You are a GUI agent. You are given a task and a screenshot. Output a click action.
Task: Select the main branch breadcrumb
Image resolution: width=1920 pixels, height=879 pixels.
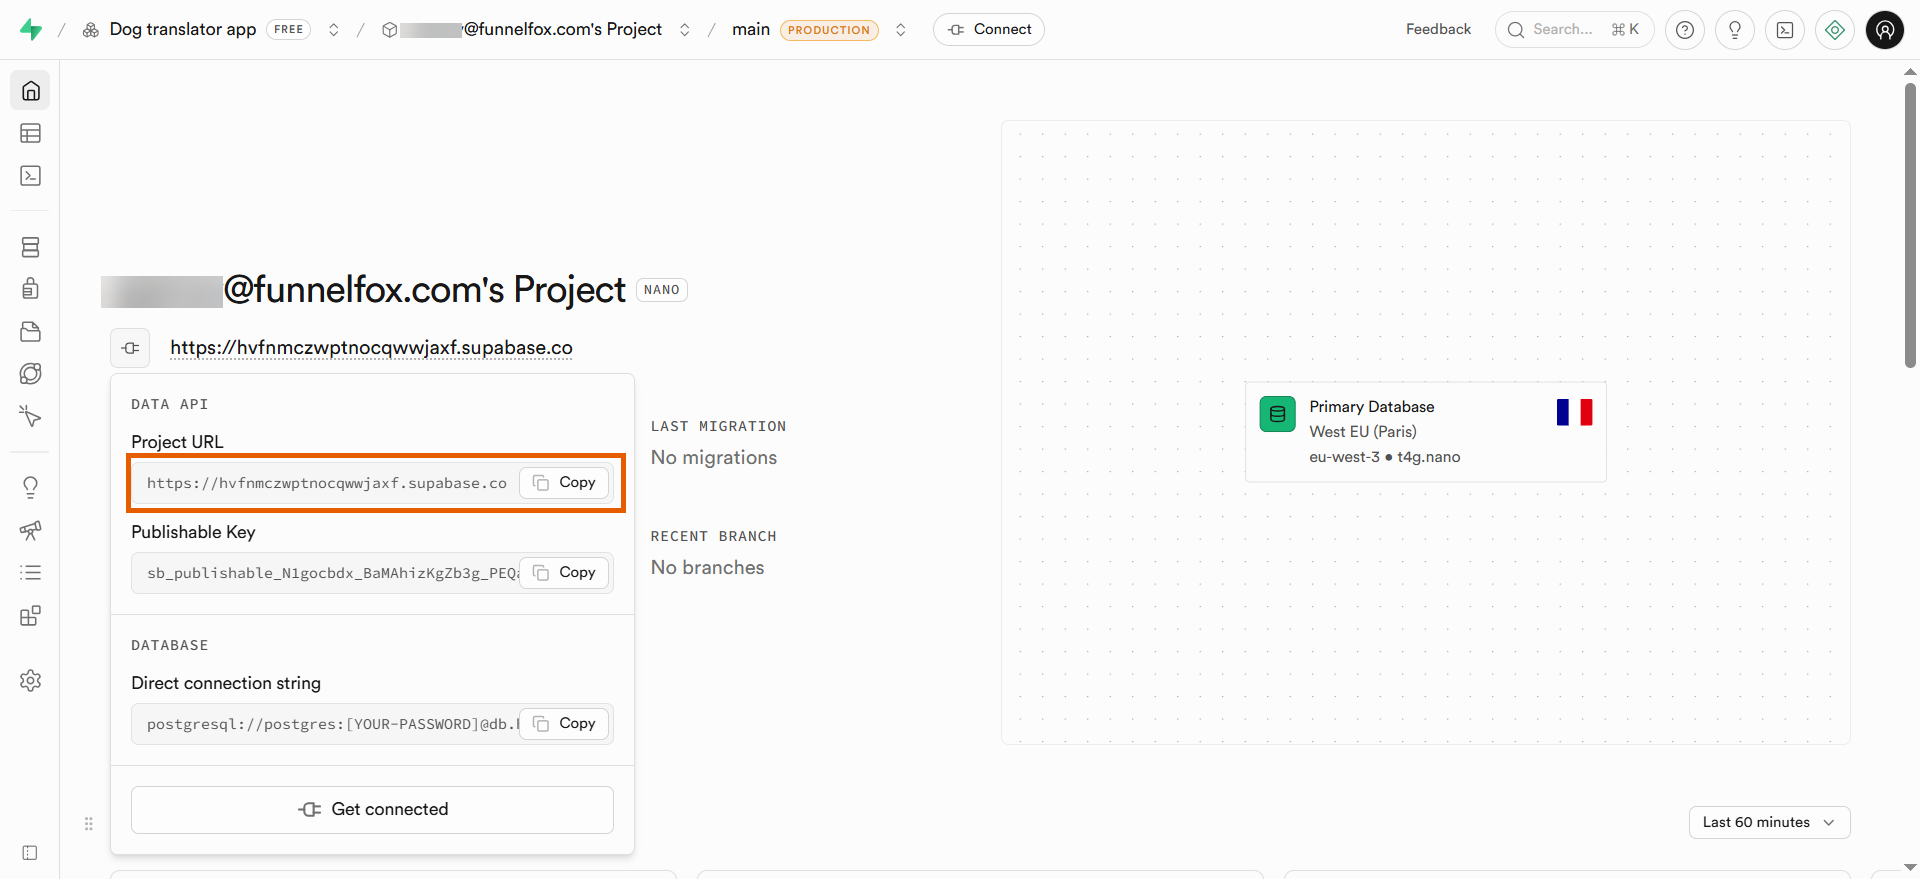point(751,30)
